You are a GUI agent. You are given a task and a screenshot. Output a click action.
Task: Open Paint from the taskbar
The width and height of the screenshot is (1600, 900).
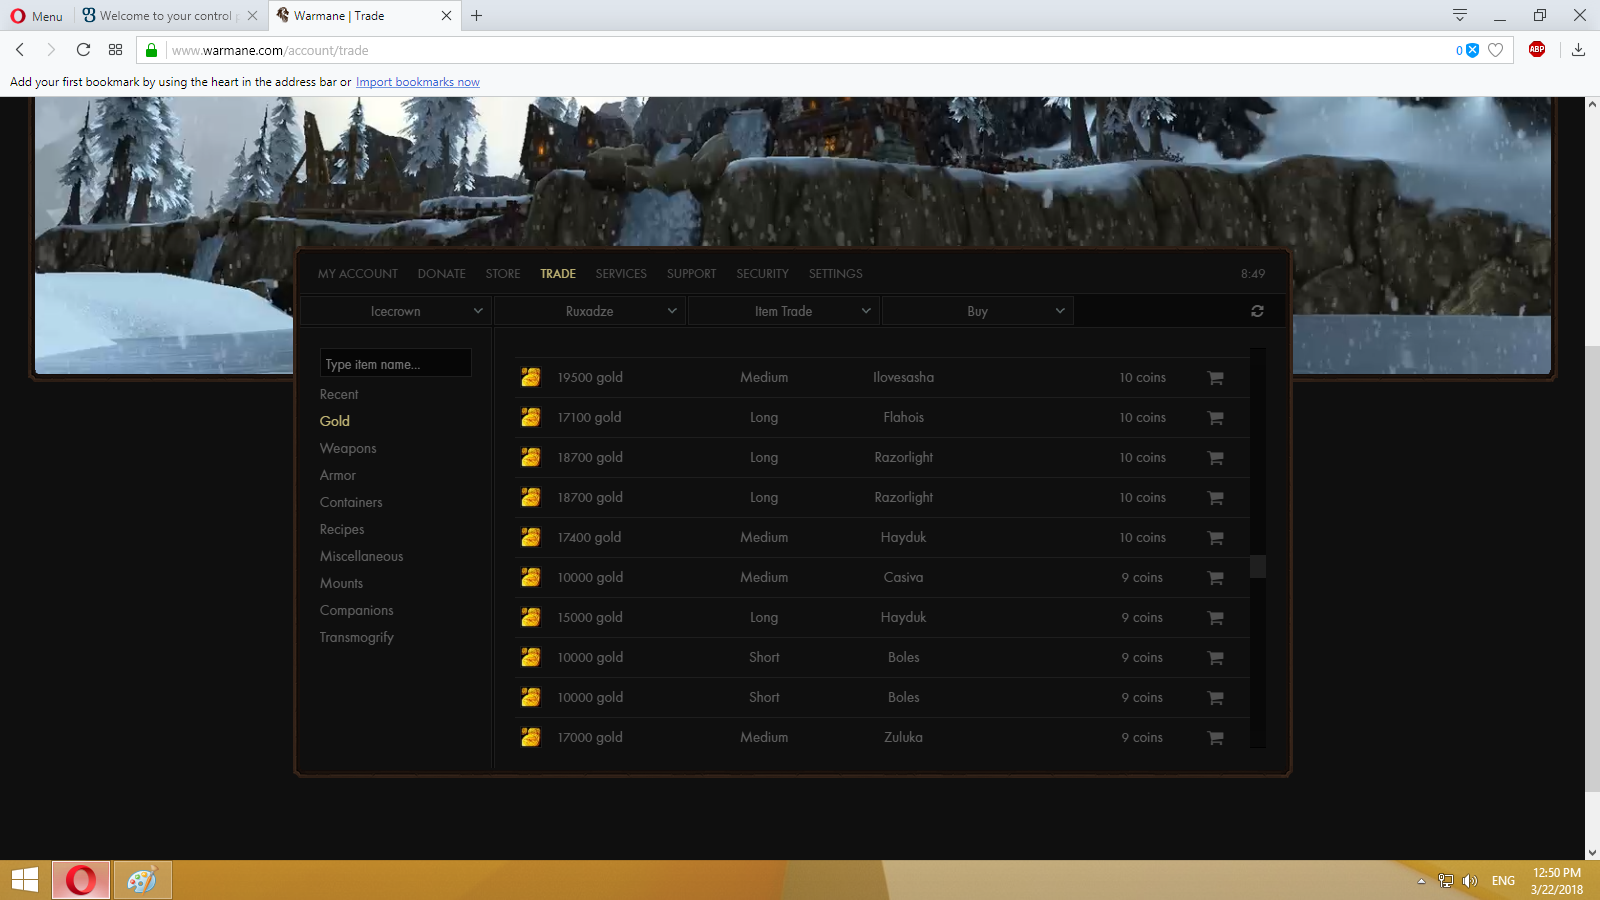click(x=142, y=880)
